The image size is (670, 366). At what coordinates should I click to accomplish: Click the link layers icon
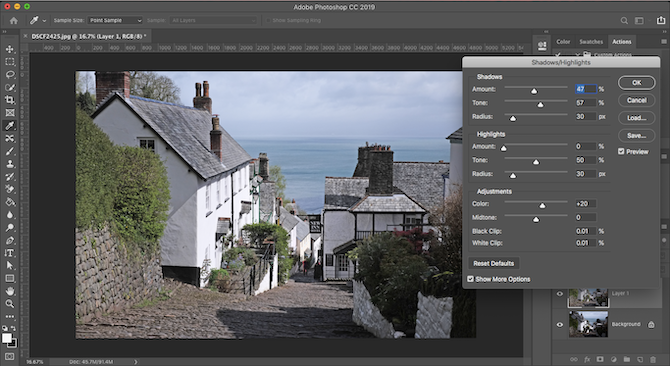tap(573, 360)
